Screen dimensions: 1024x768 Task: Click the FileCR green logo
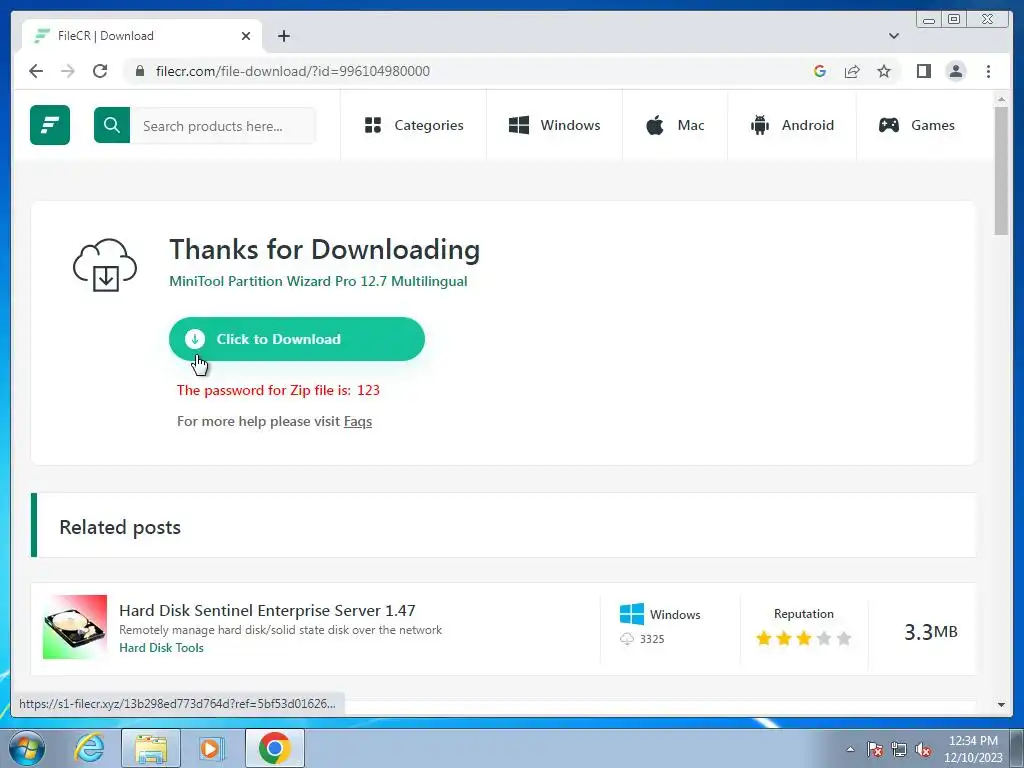pos(50,125)
